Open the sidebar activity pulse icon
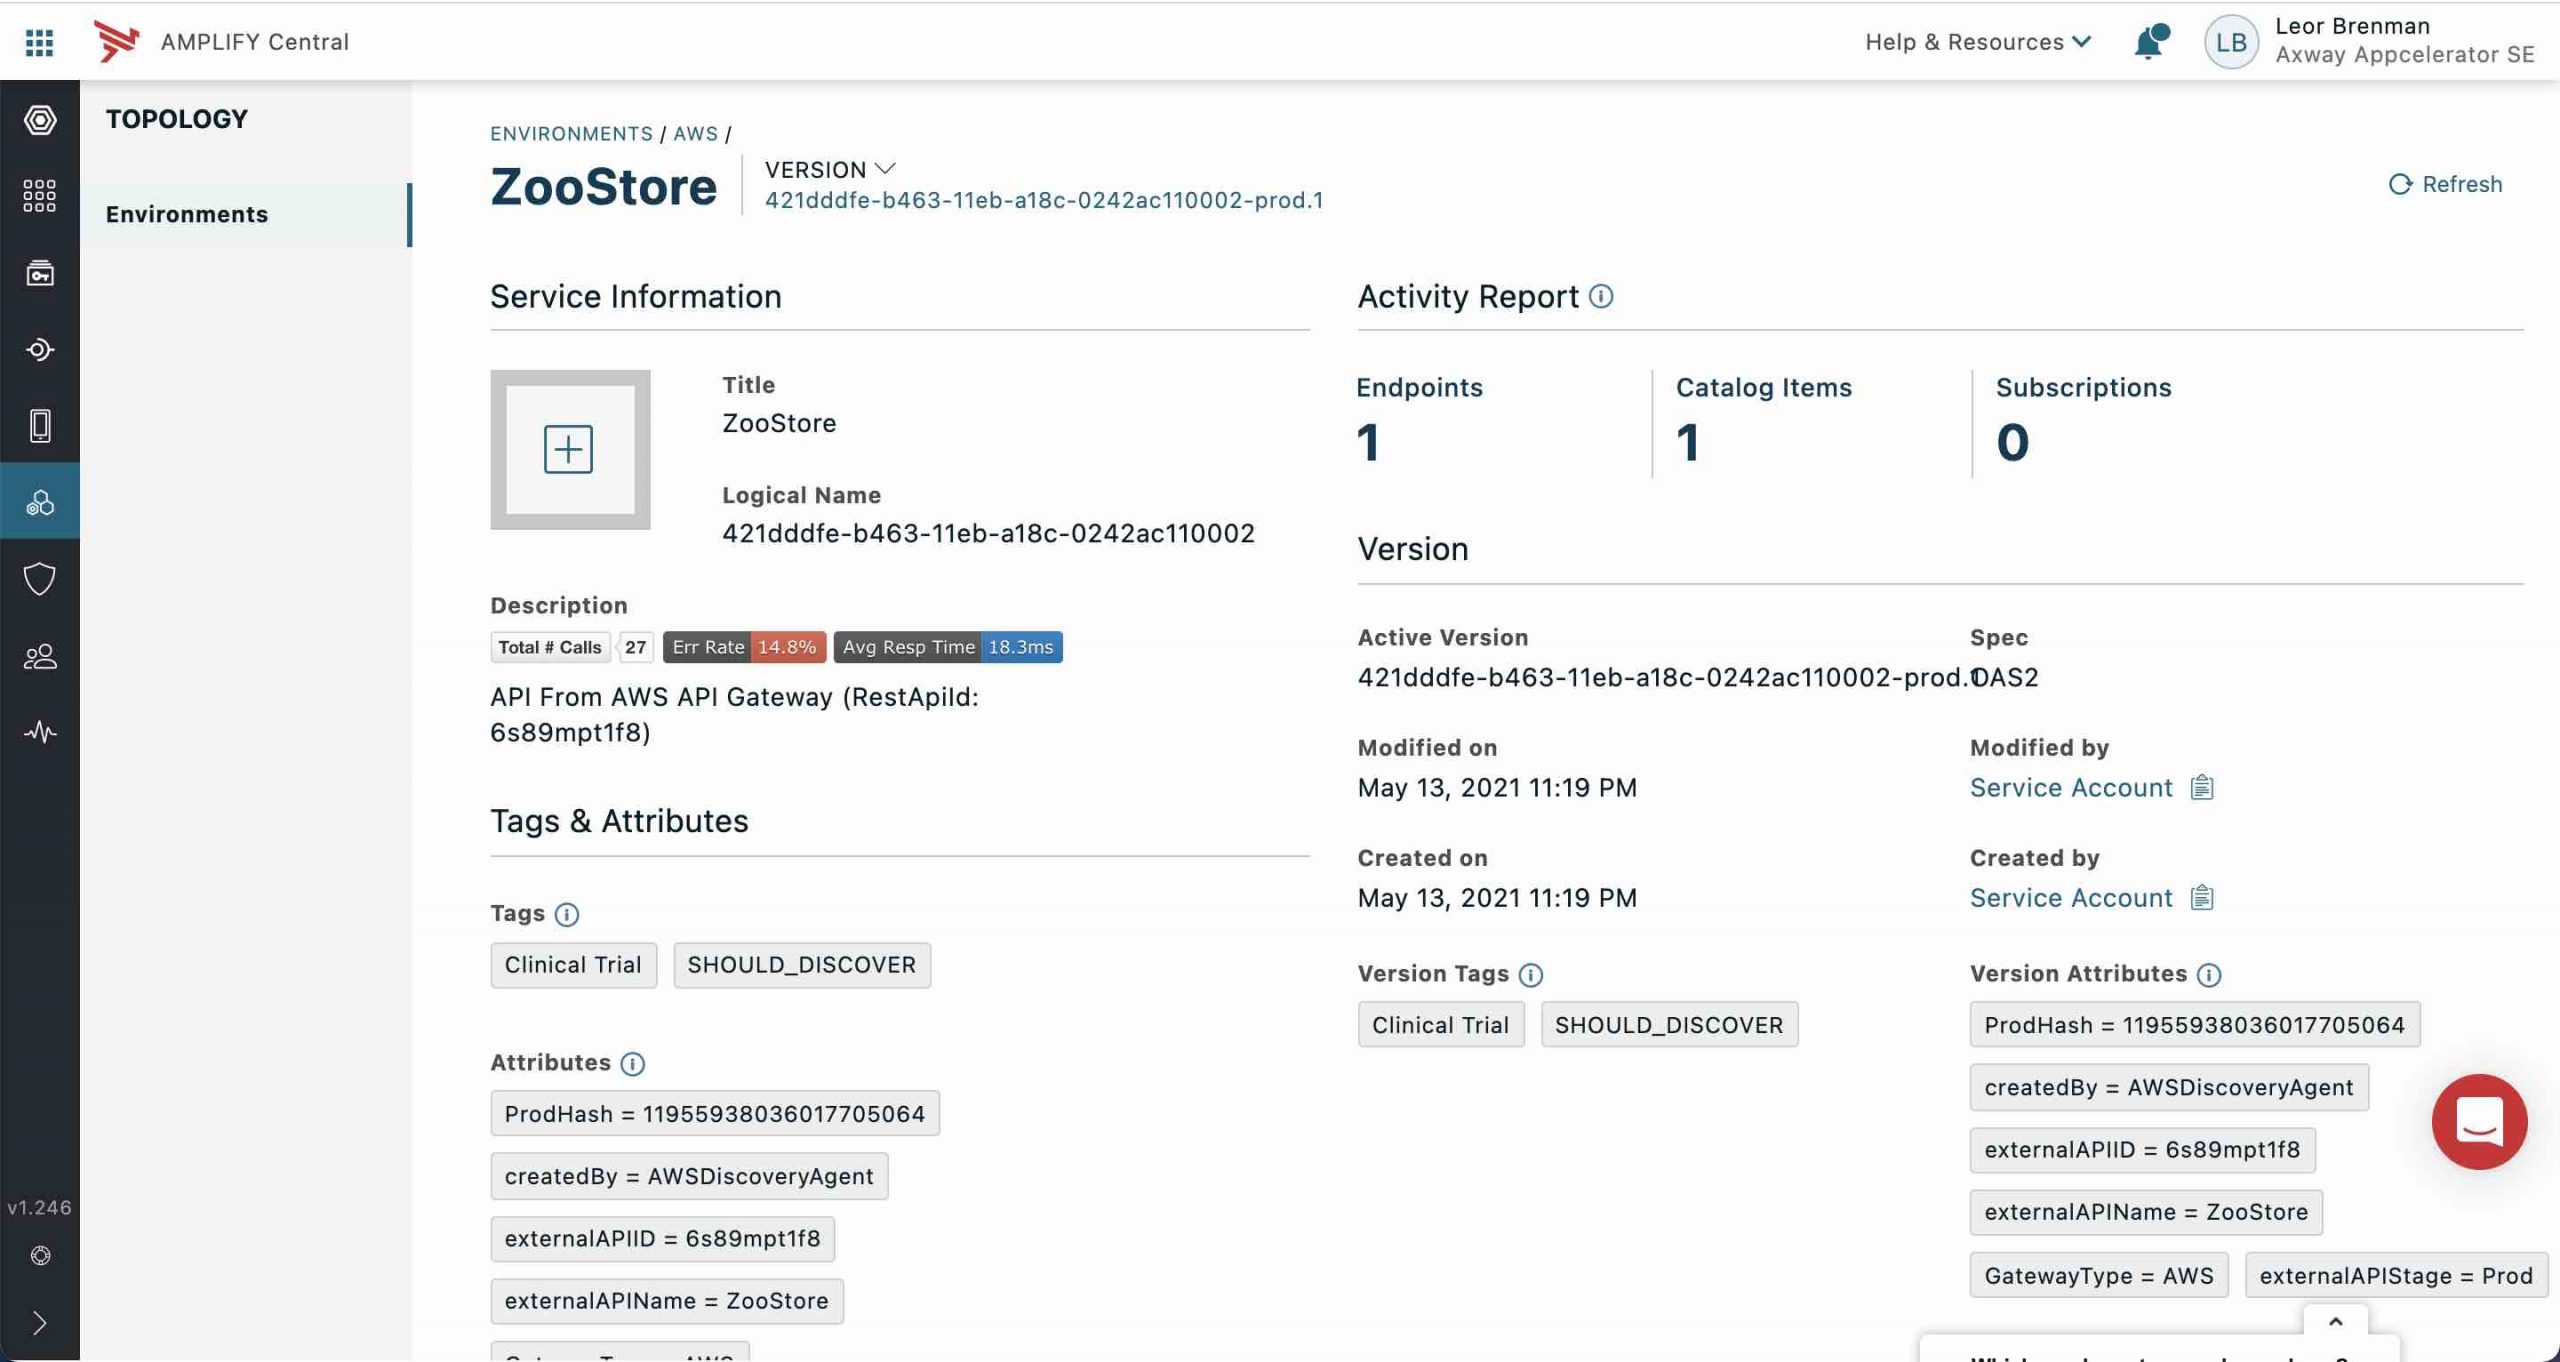 pyautogui.click(x=40, y=732)
